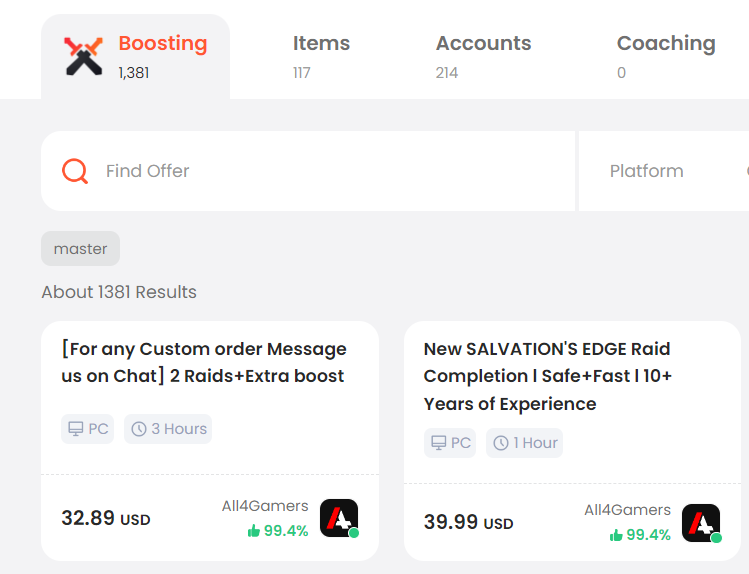Screen dimensions: 749x574
Task: Open the Platform filter dropdown
Action: [x=664, y=171]
